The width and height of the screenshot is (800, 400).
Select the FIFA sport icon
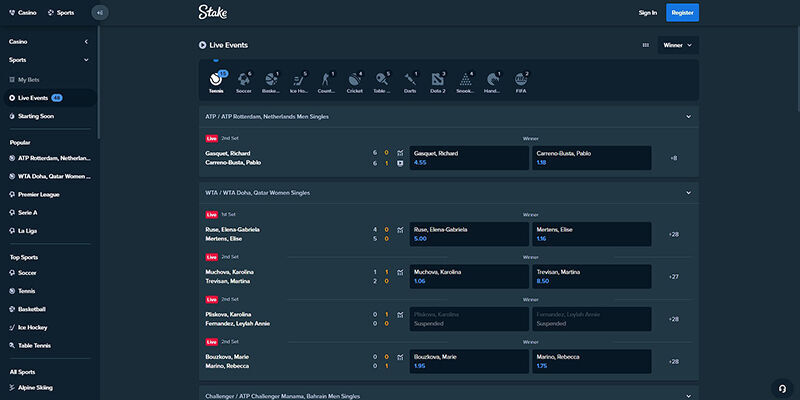point(520,82)
